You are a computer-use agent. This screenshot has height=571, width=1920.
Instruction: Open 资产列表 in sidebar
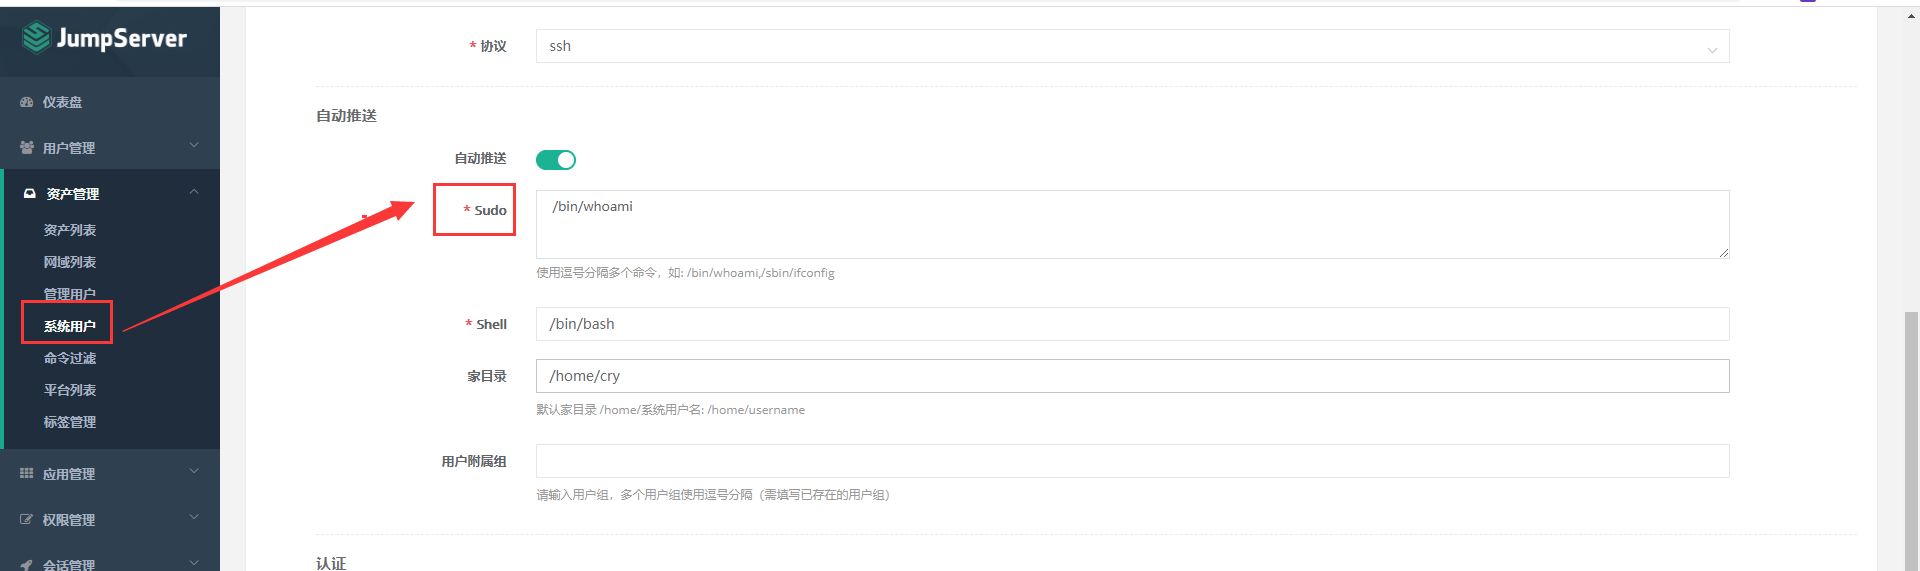pyautogui.click(x=70, y=230)
